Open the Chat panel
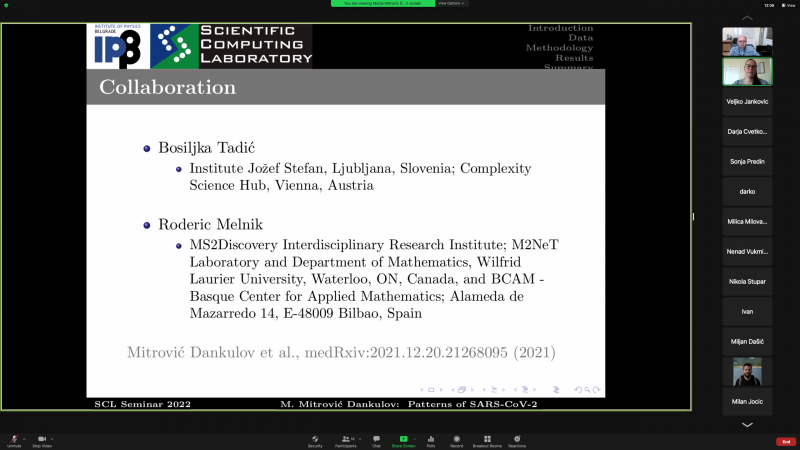 tap(376, 439)
